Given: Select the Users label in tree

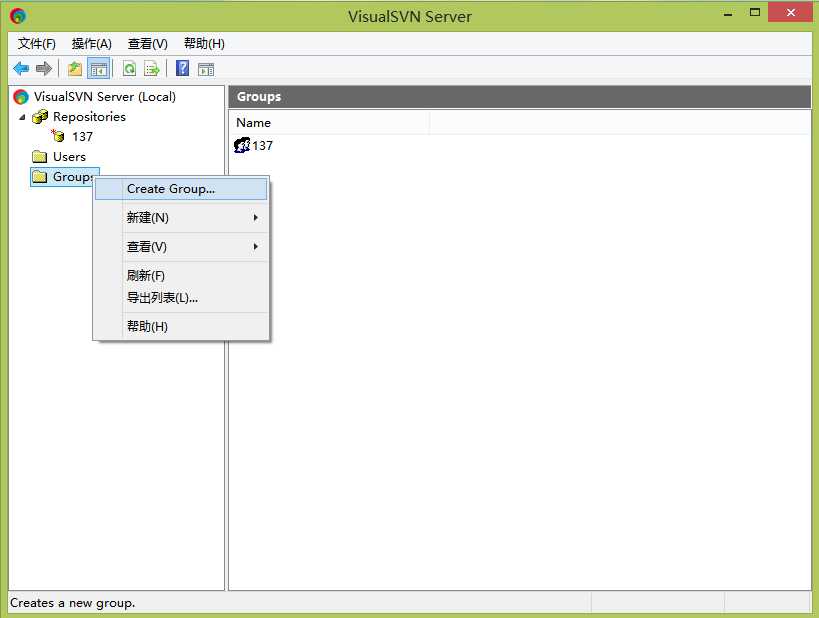Looking at the screenshot, I should coord(69,157).
